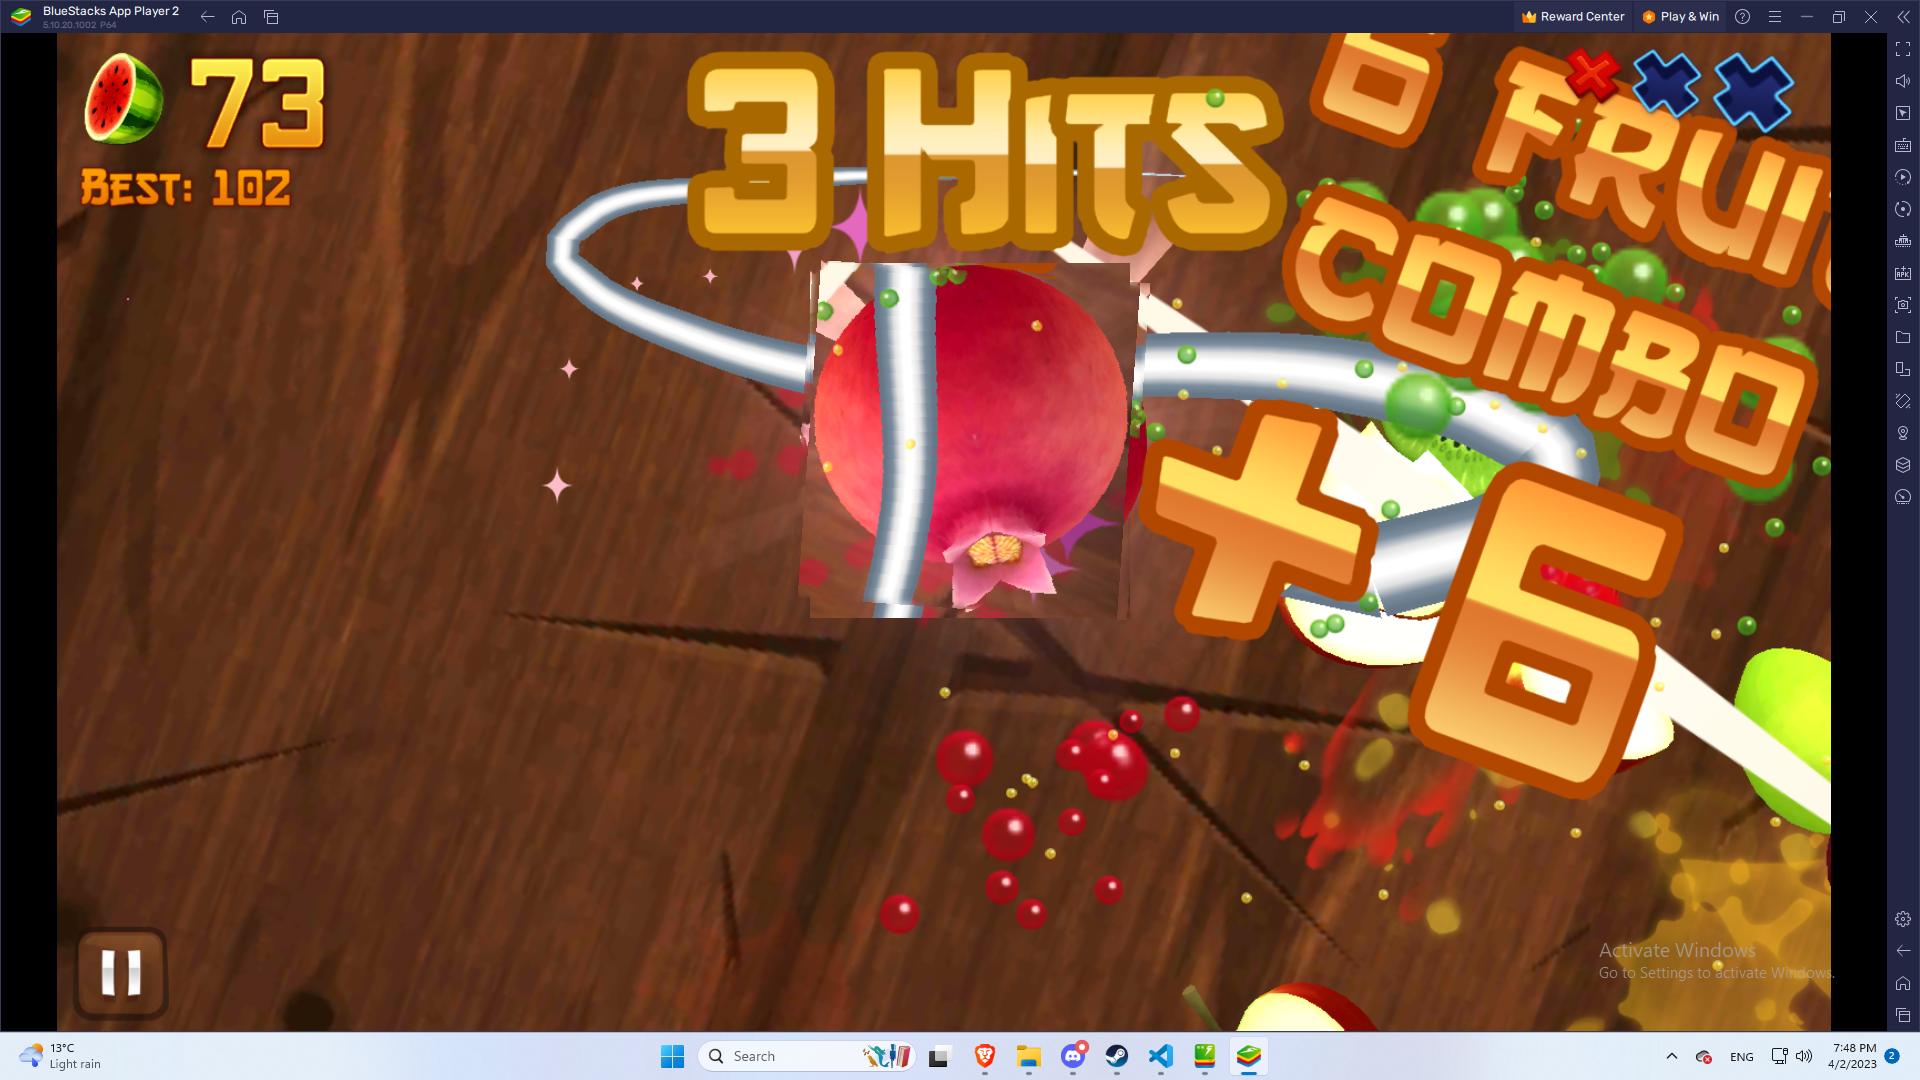Search in the Windows taskbar box
Screen dimensions: 1920x1080
(808, 1056)
